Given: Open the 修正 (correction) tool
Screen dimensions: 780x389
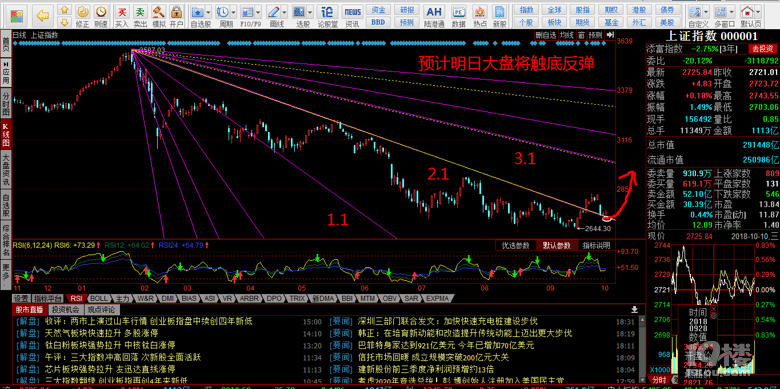Looking at the screenshot, I should [x=83, y=15].
